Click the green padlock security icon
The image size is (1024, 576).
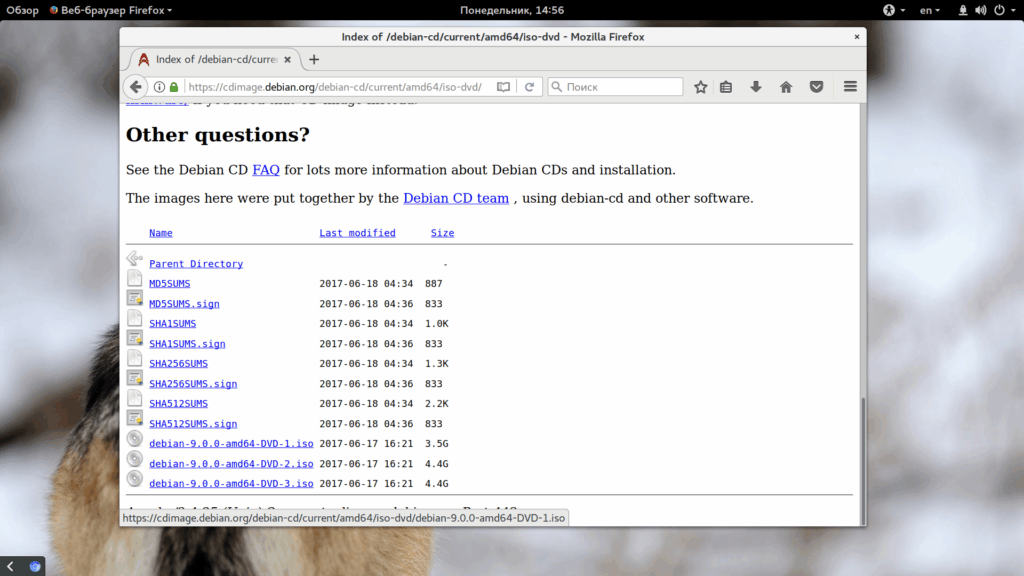pyautogui.click(x=174, y=87)
